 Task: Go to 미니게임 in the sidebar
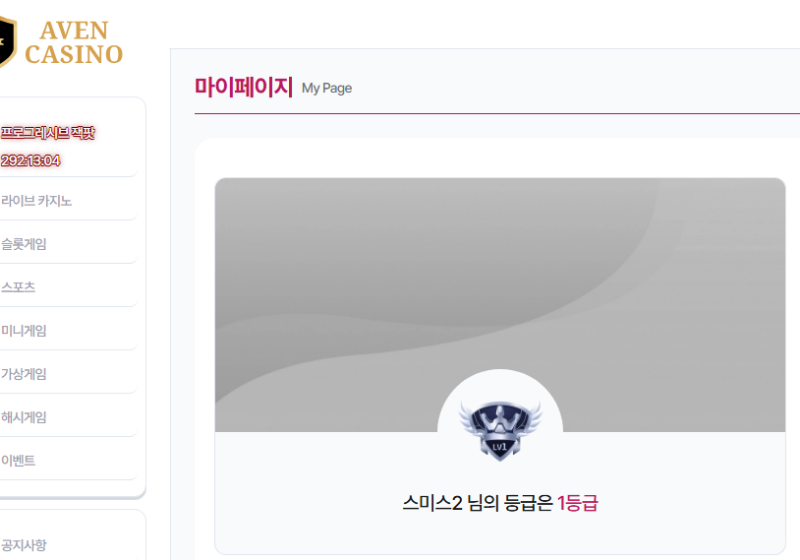coord(23,331)
